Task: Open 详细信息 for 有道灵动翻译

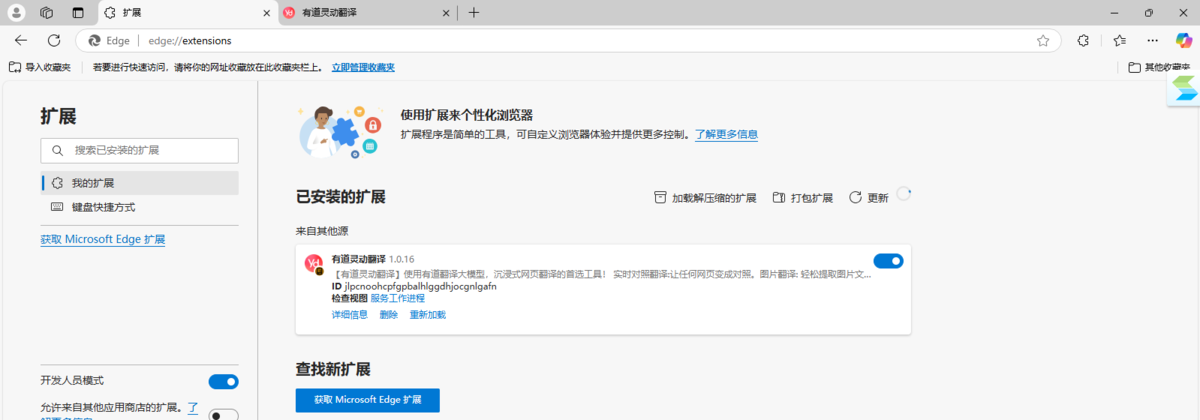Action: (350, 315)
